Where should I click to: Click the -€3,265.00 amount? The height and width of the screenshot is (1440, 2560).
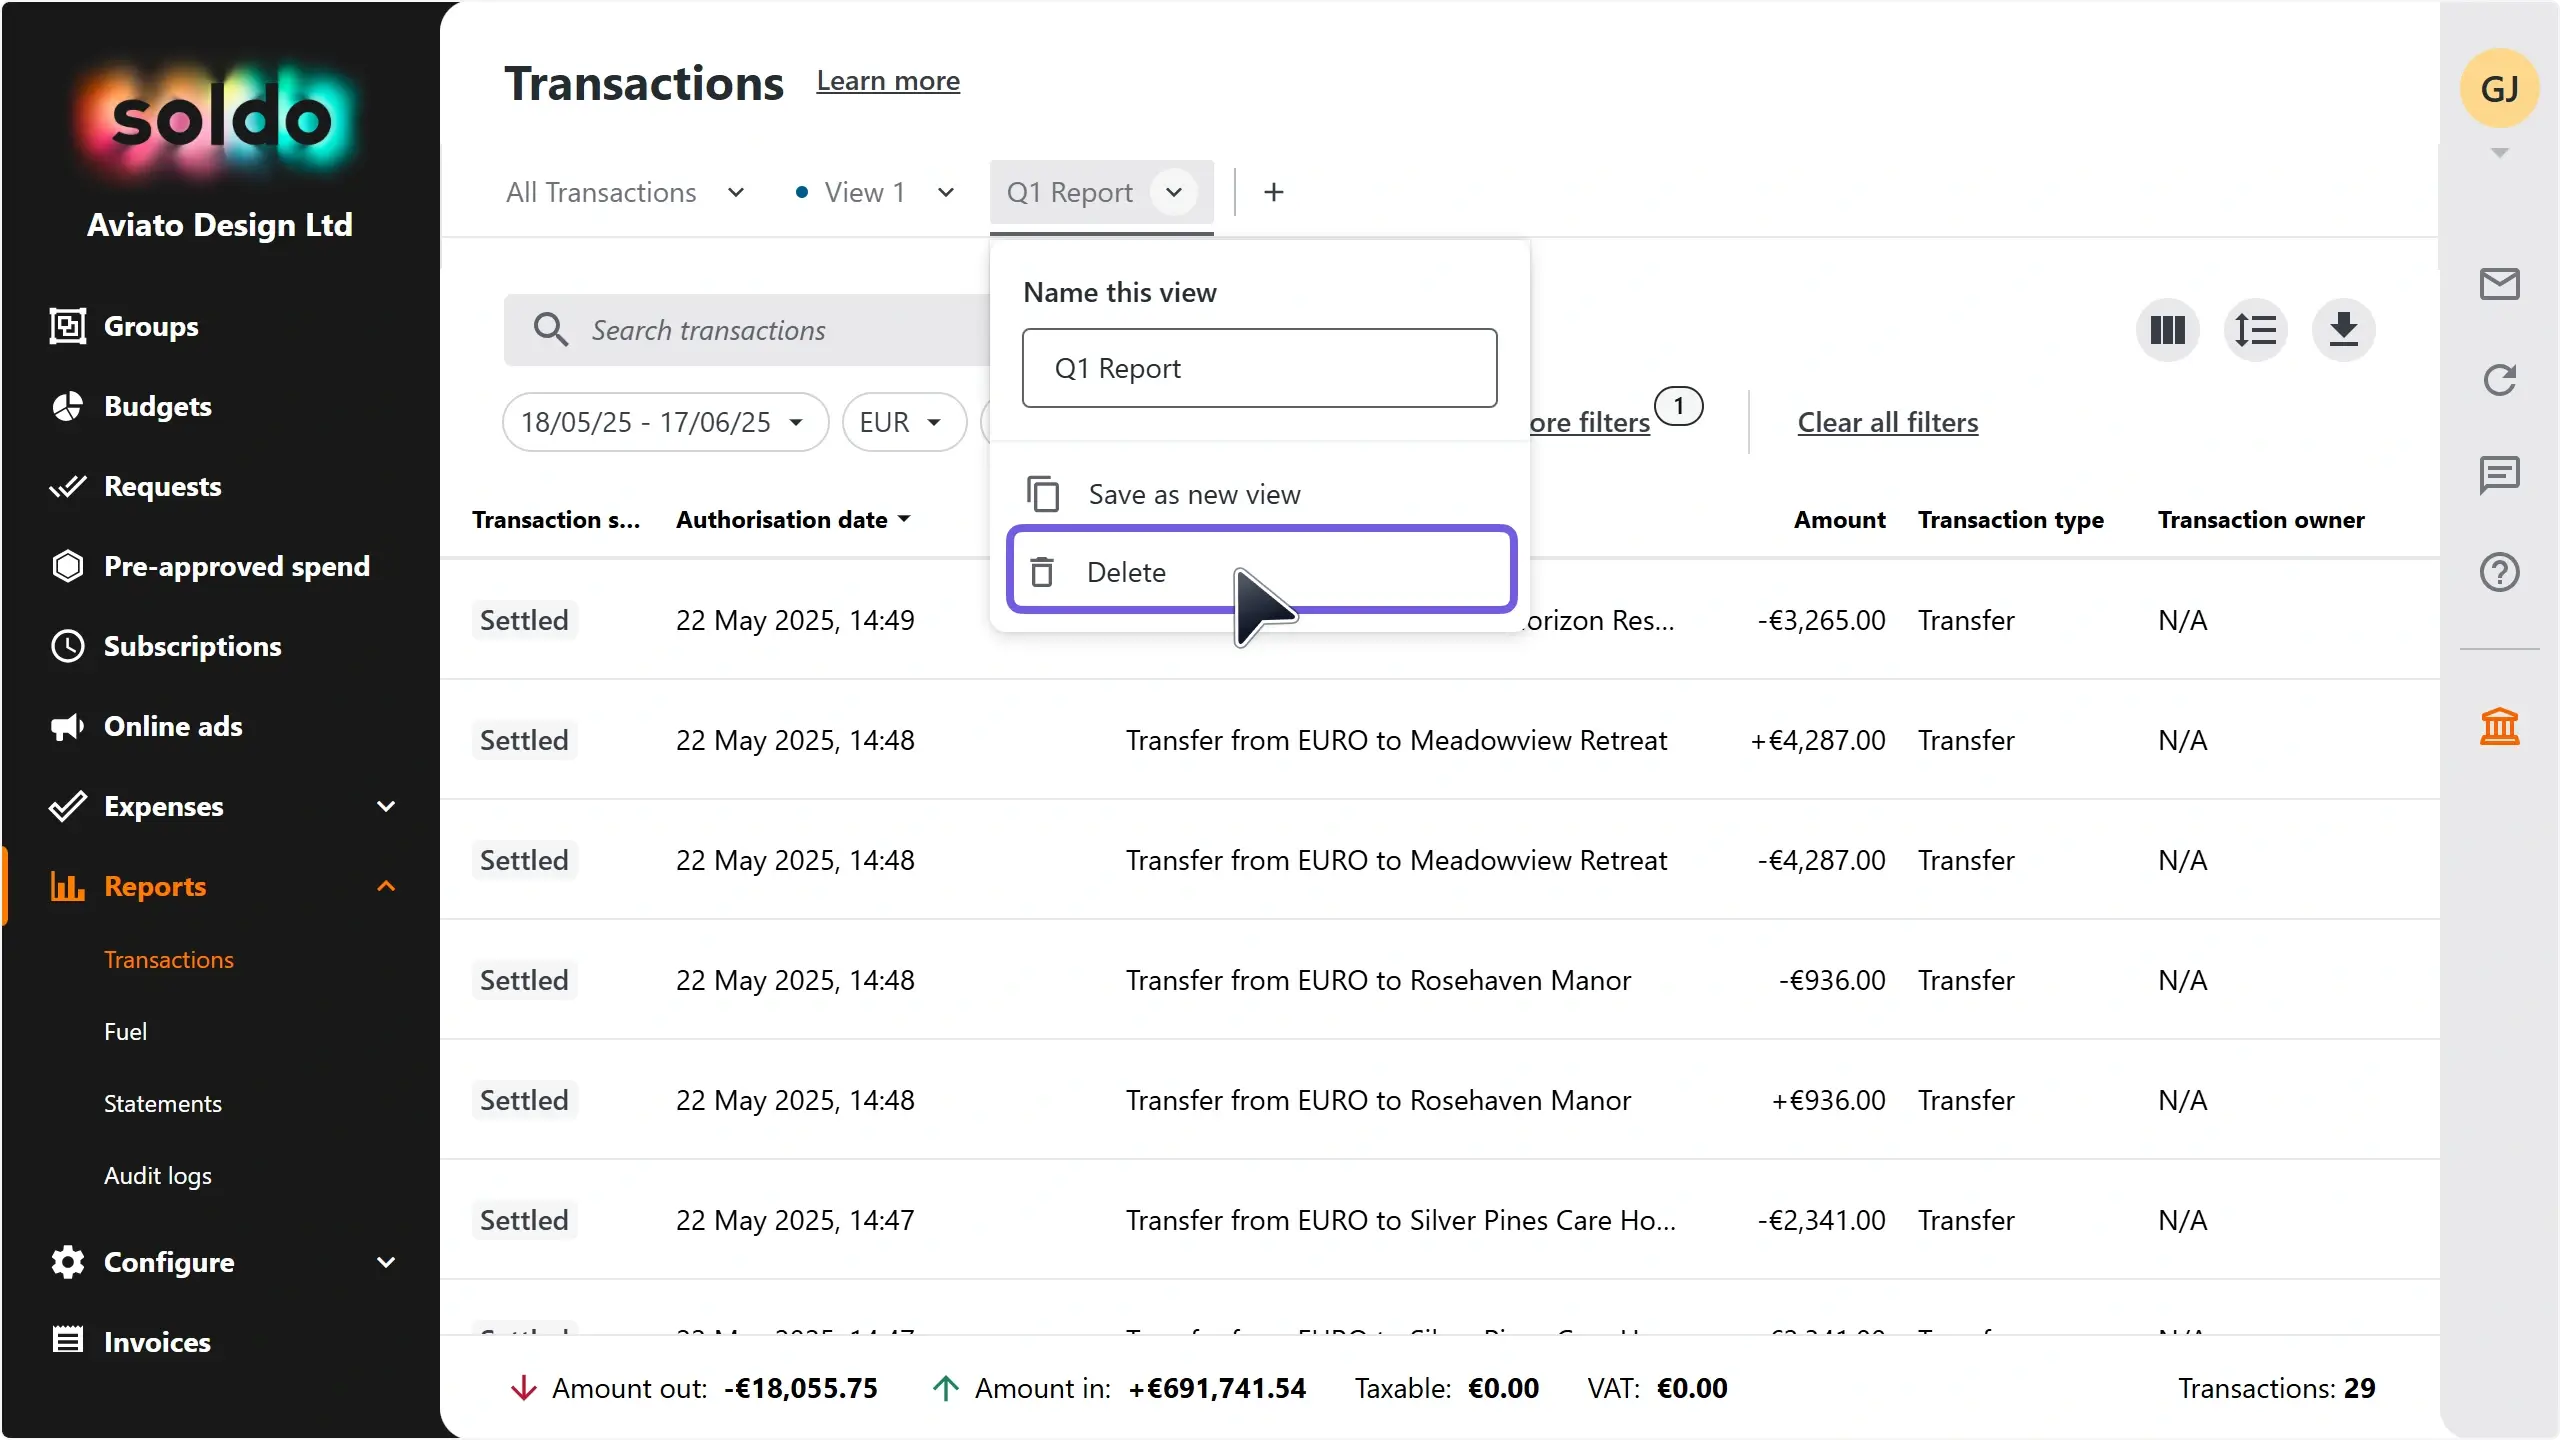(x=1821, y=620)
